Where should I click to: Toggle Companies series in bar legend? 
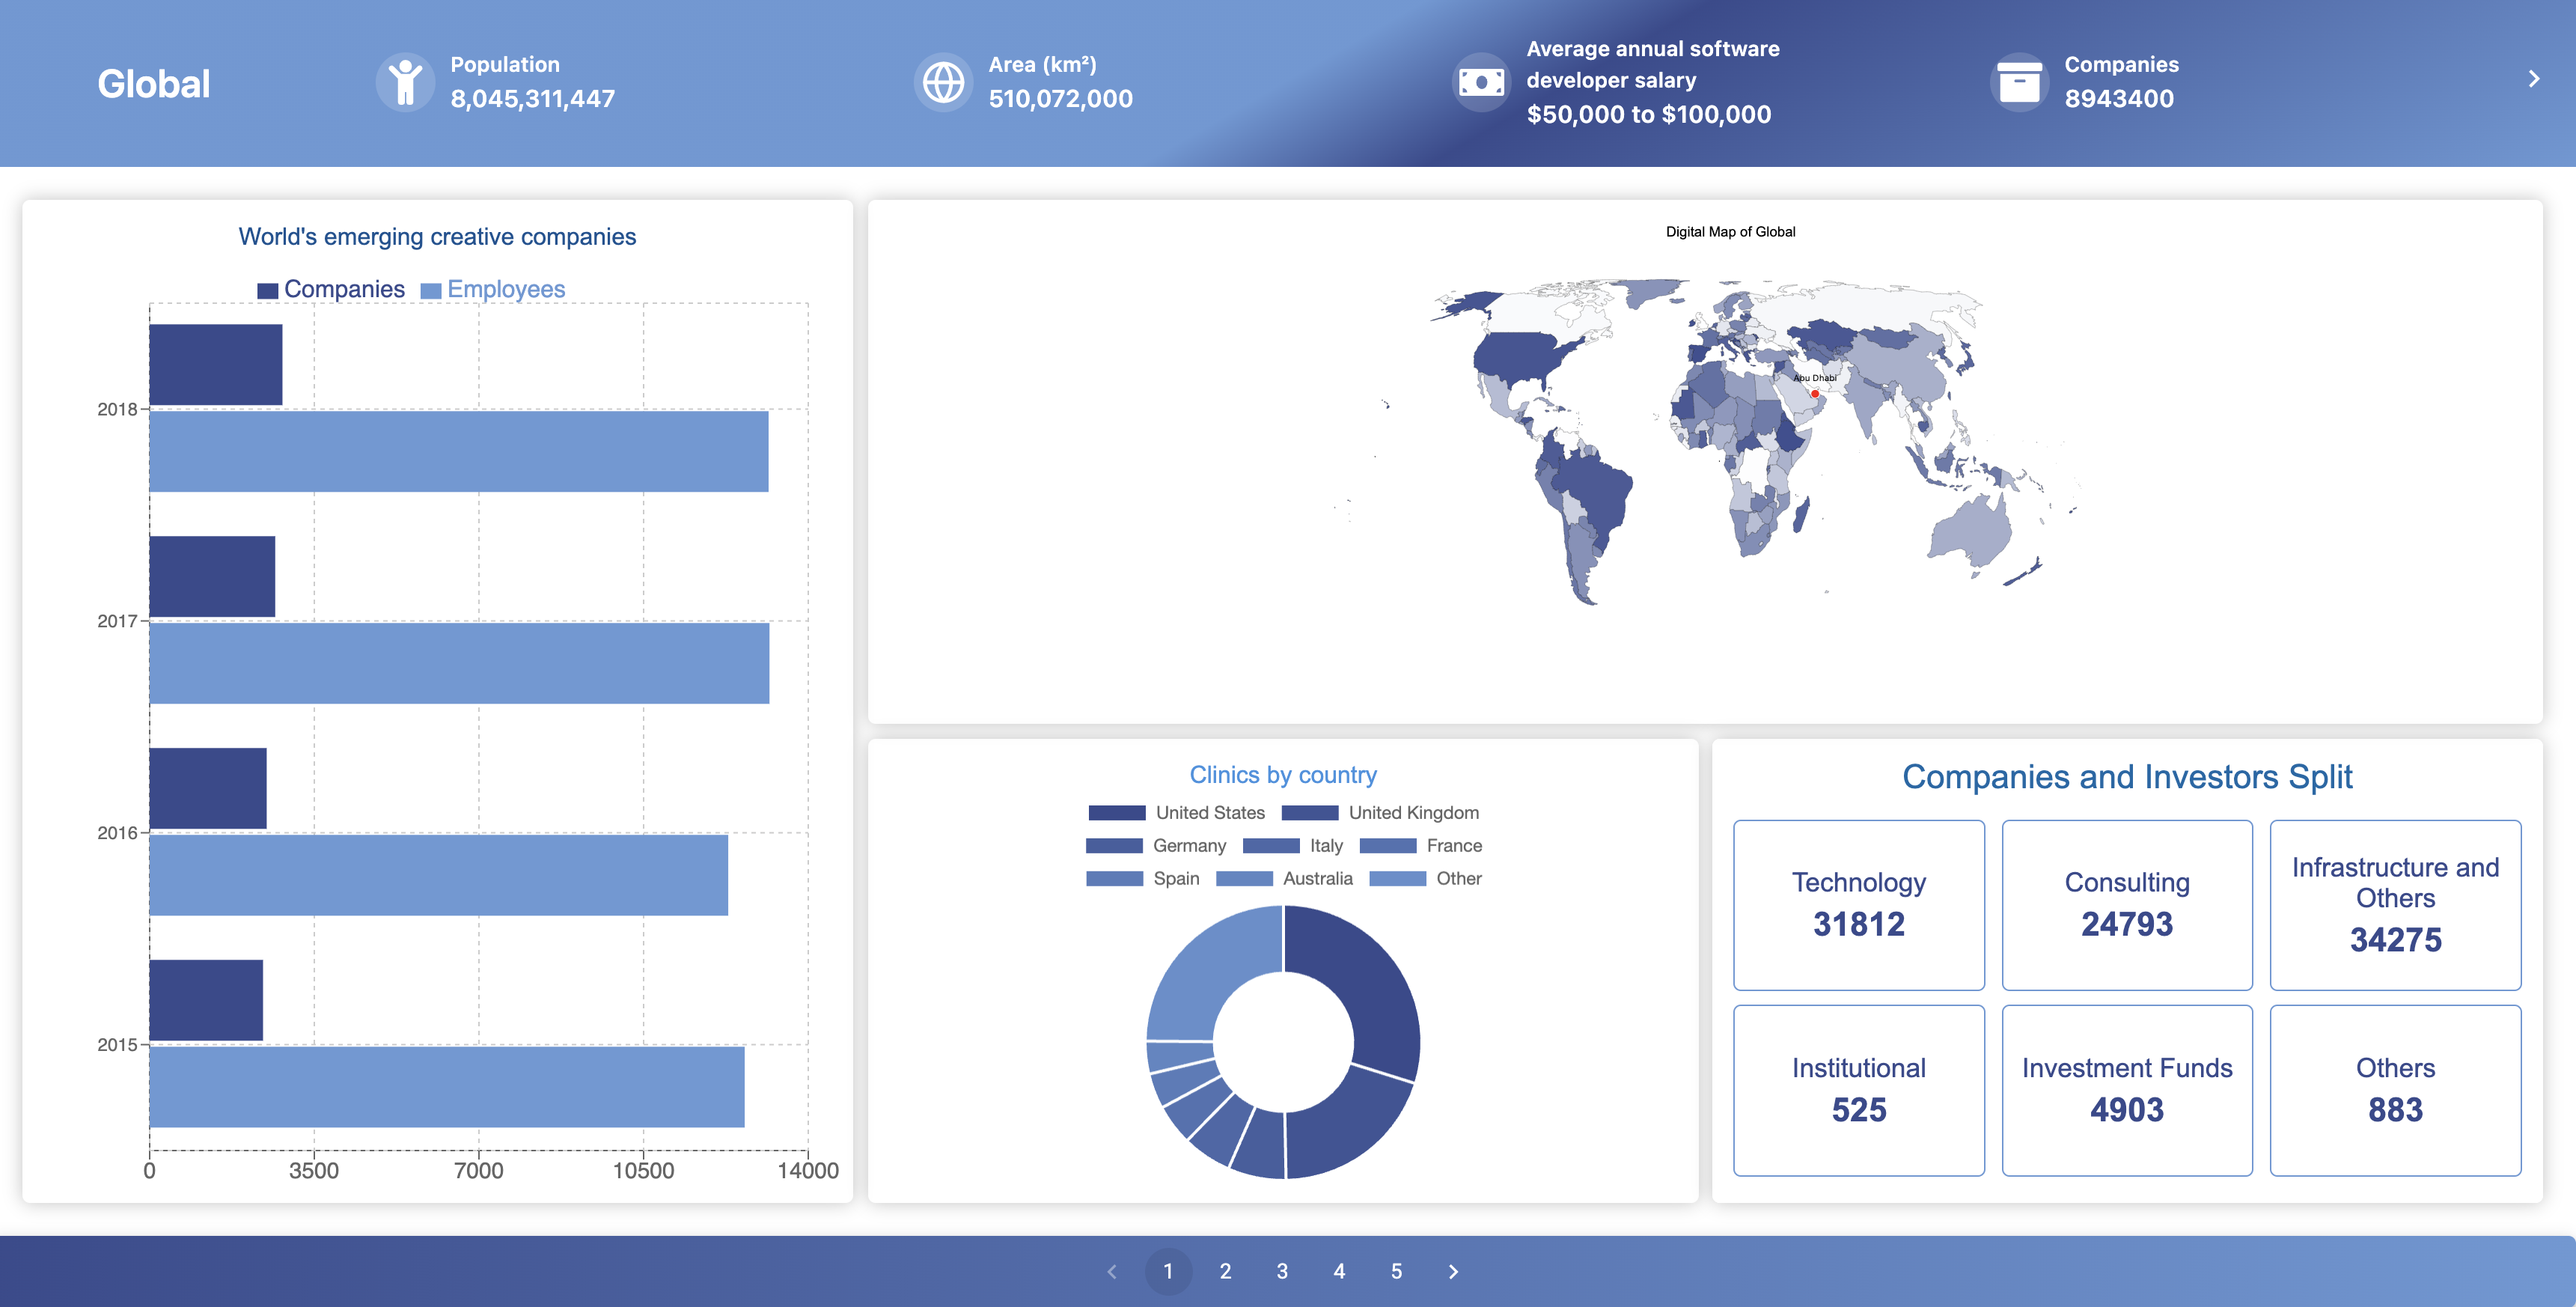tap(331, 289)
